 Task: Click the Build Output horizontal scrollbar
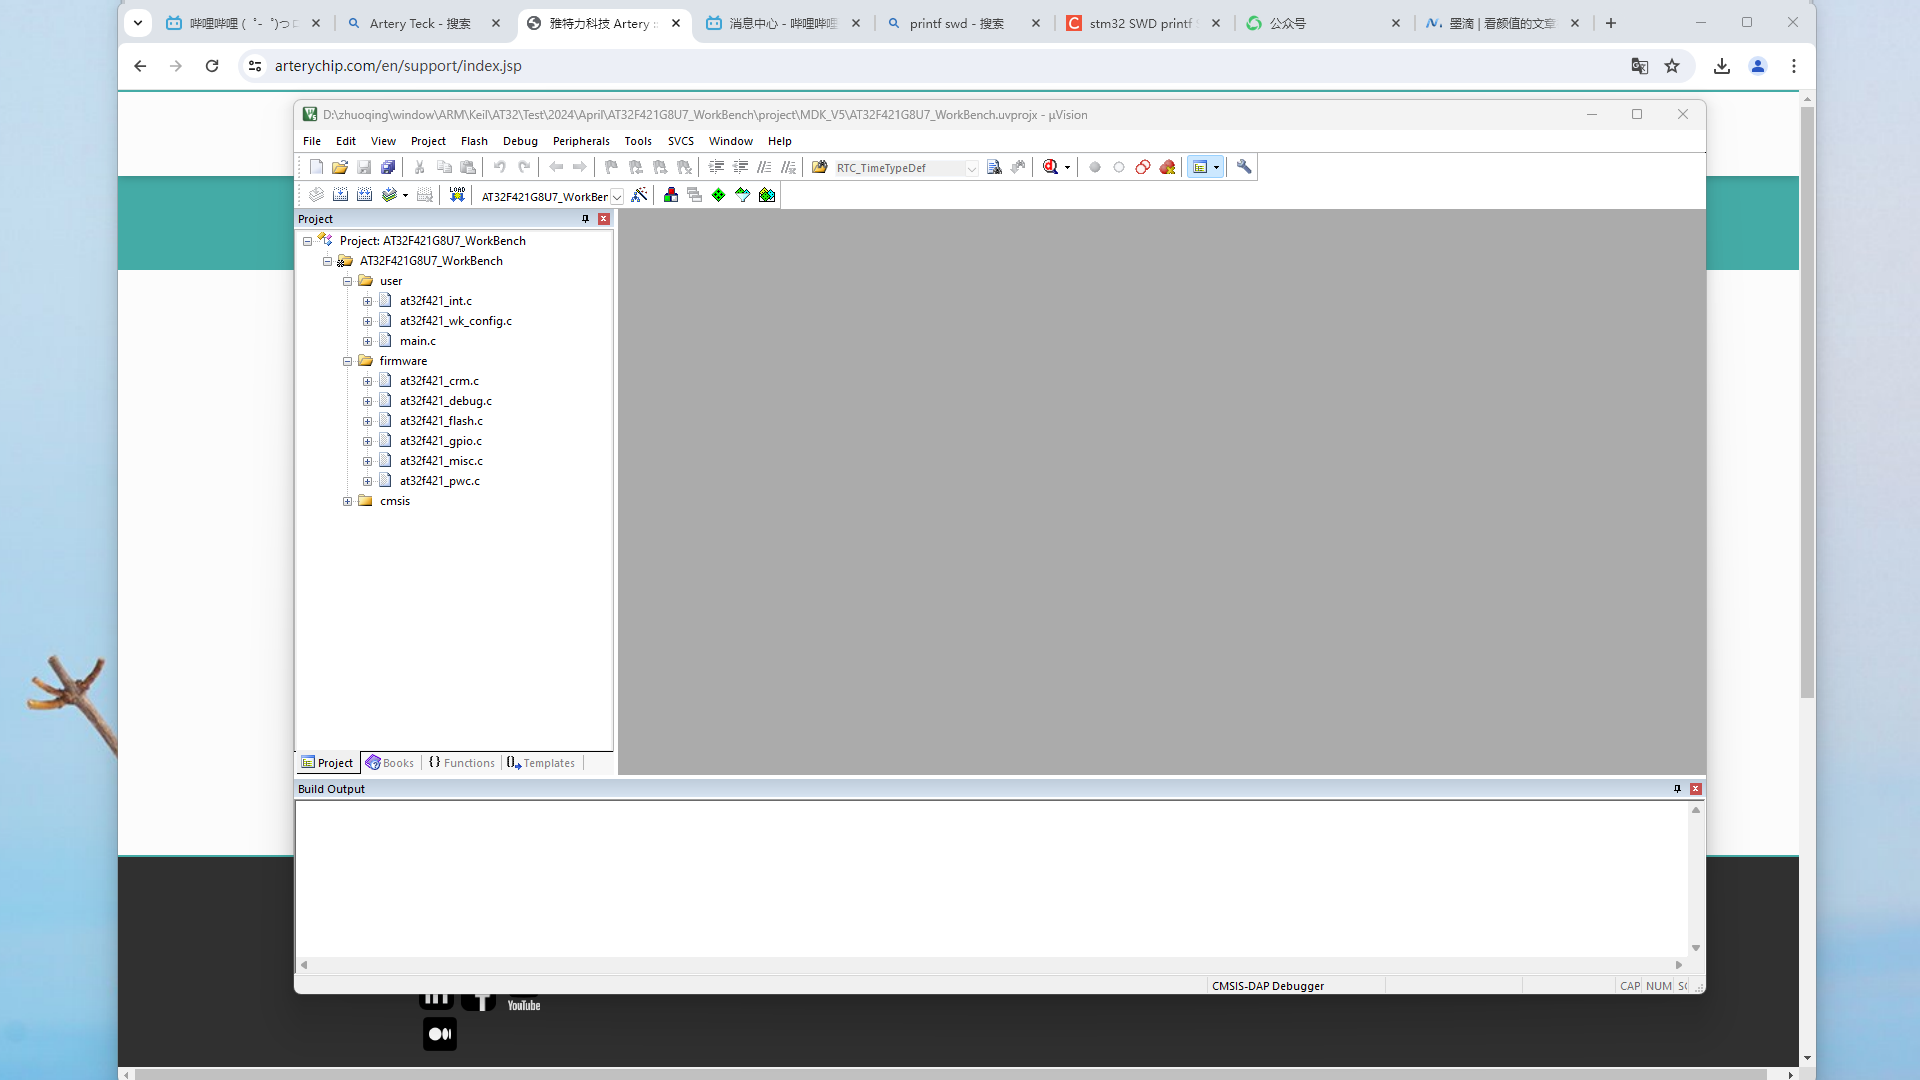tap(990, 965)
